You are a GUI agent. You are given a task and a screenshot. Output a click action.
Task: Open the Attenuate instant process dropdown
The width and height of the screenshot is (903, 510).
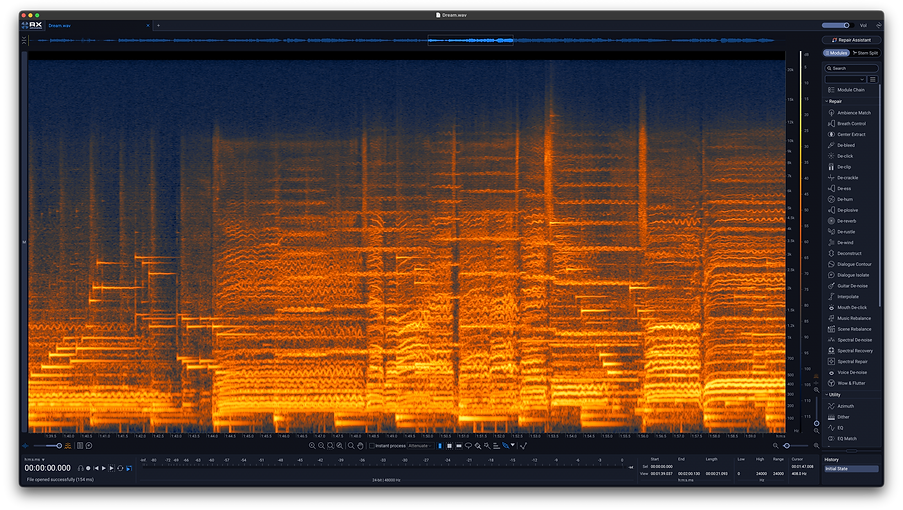click(x=420, y=446)
